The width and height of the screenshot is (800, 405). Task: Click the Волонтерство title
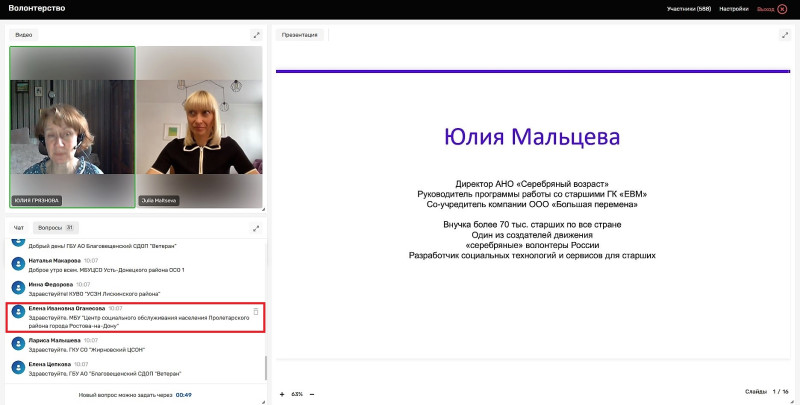(37, 8)
